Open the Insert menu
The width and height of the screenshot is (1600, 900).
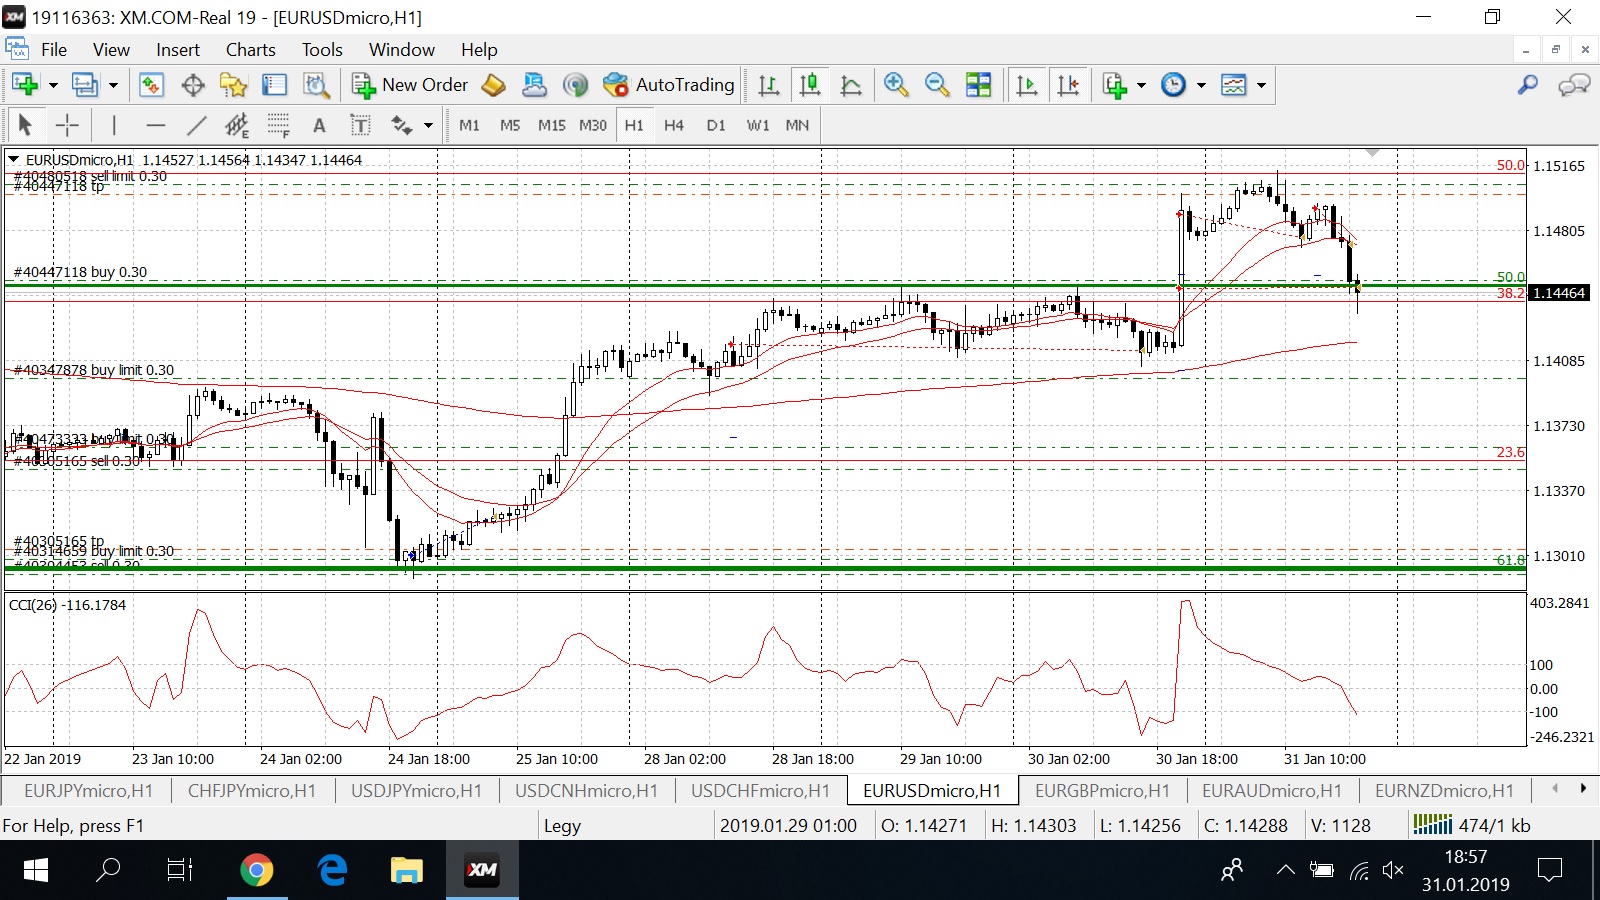178,50
